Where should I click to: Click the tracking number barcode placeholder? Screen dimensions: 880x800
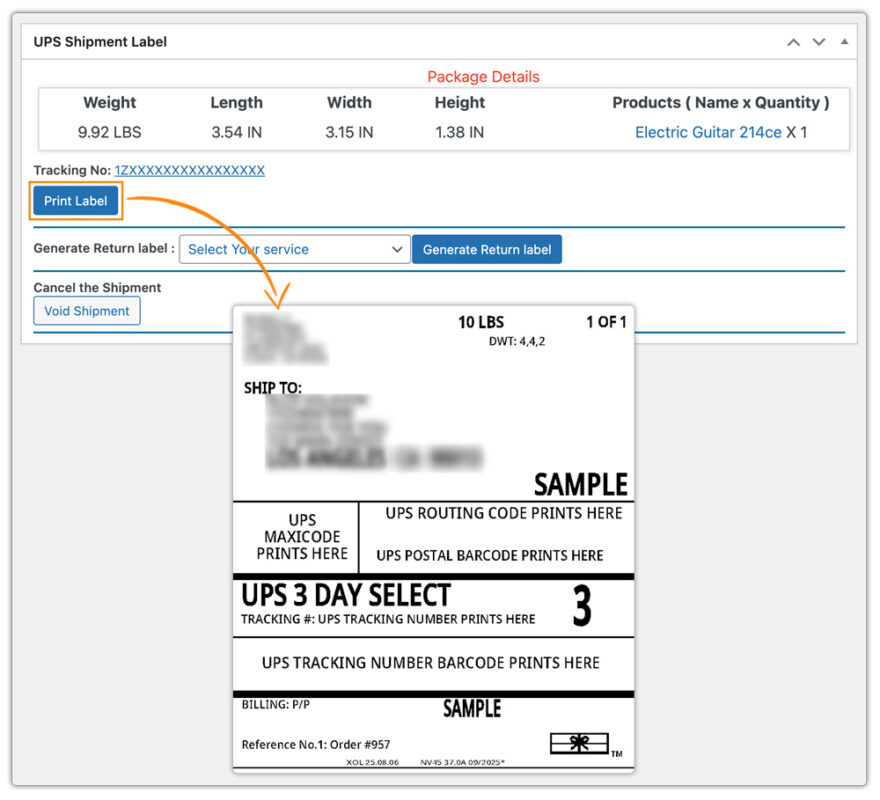(433, 663)
